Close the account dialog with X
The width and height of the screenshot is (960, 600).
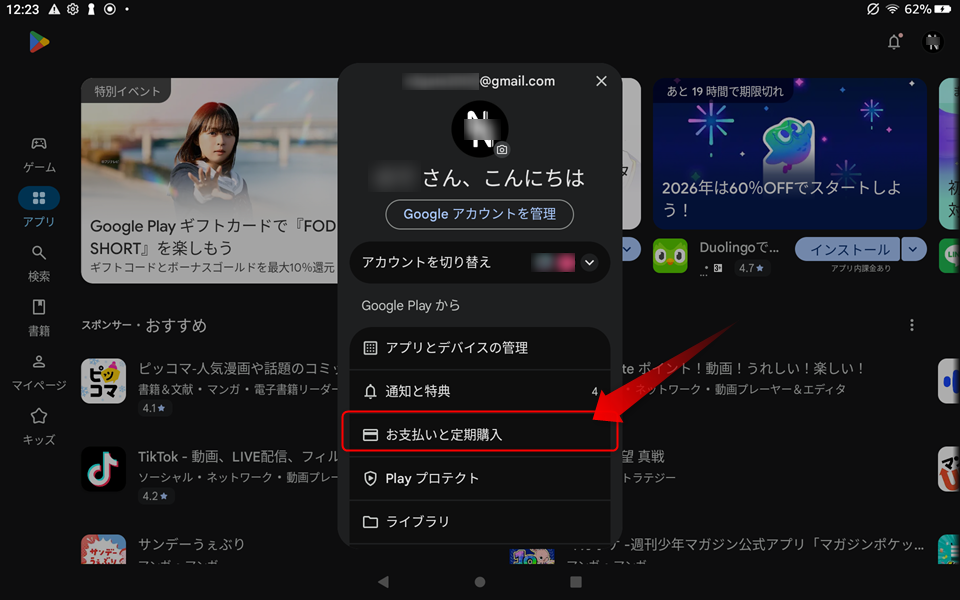(x=601, y=81)
